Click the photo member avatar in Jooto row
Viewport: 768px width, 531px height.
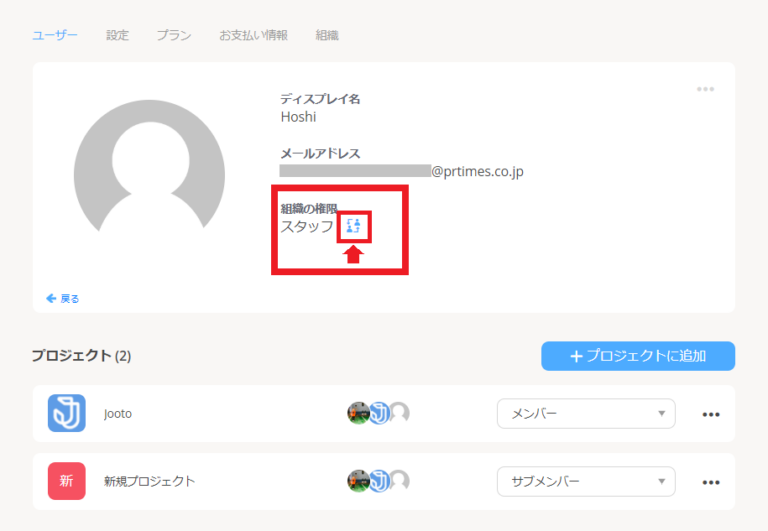point(358,413)
